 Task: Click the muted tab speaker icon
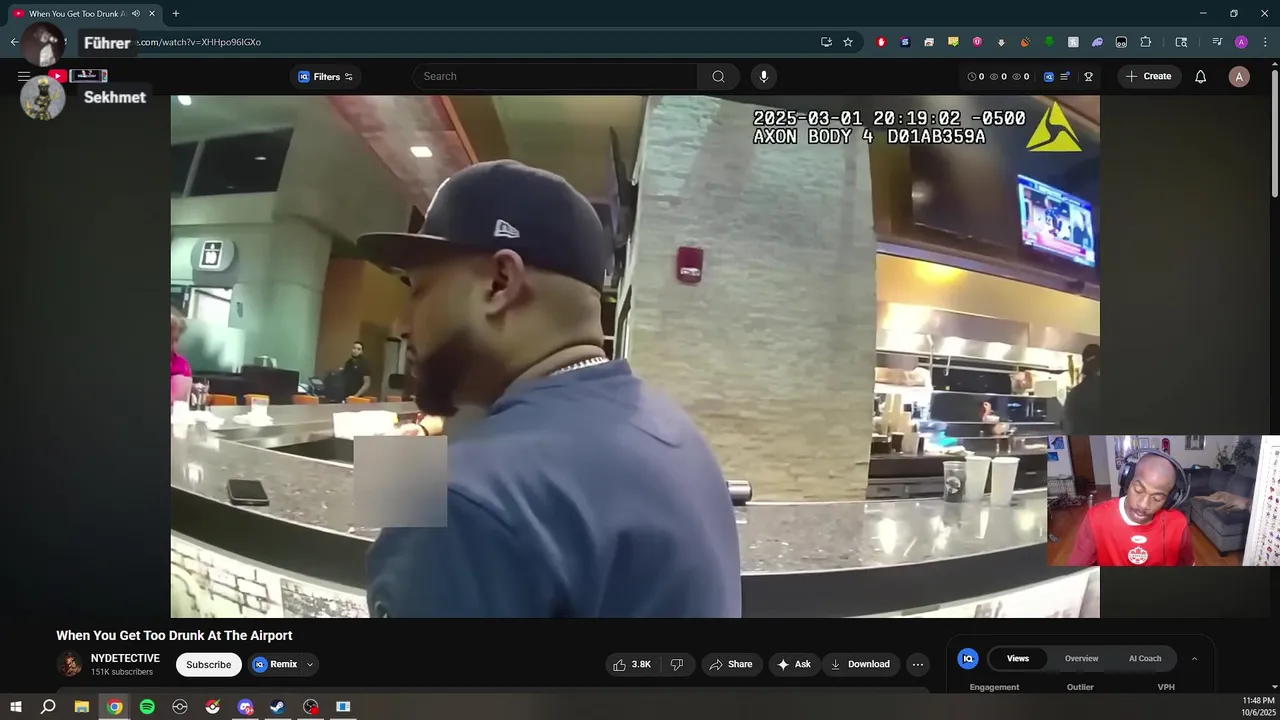click(136, 14)
